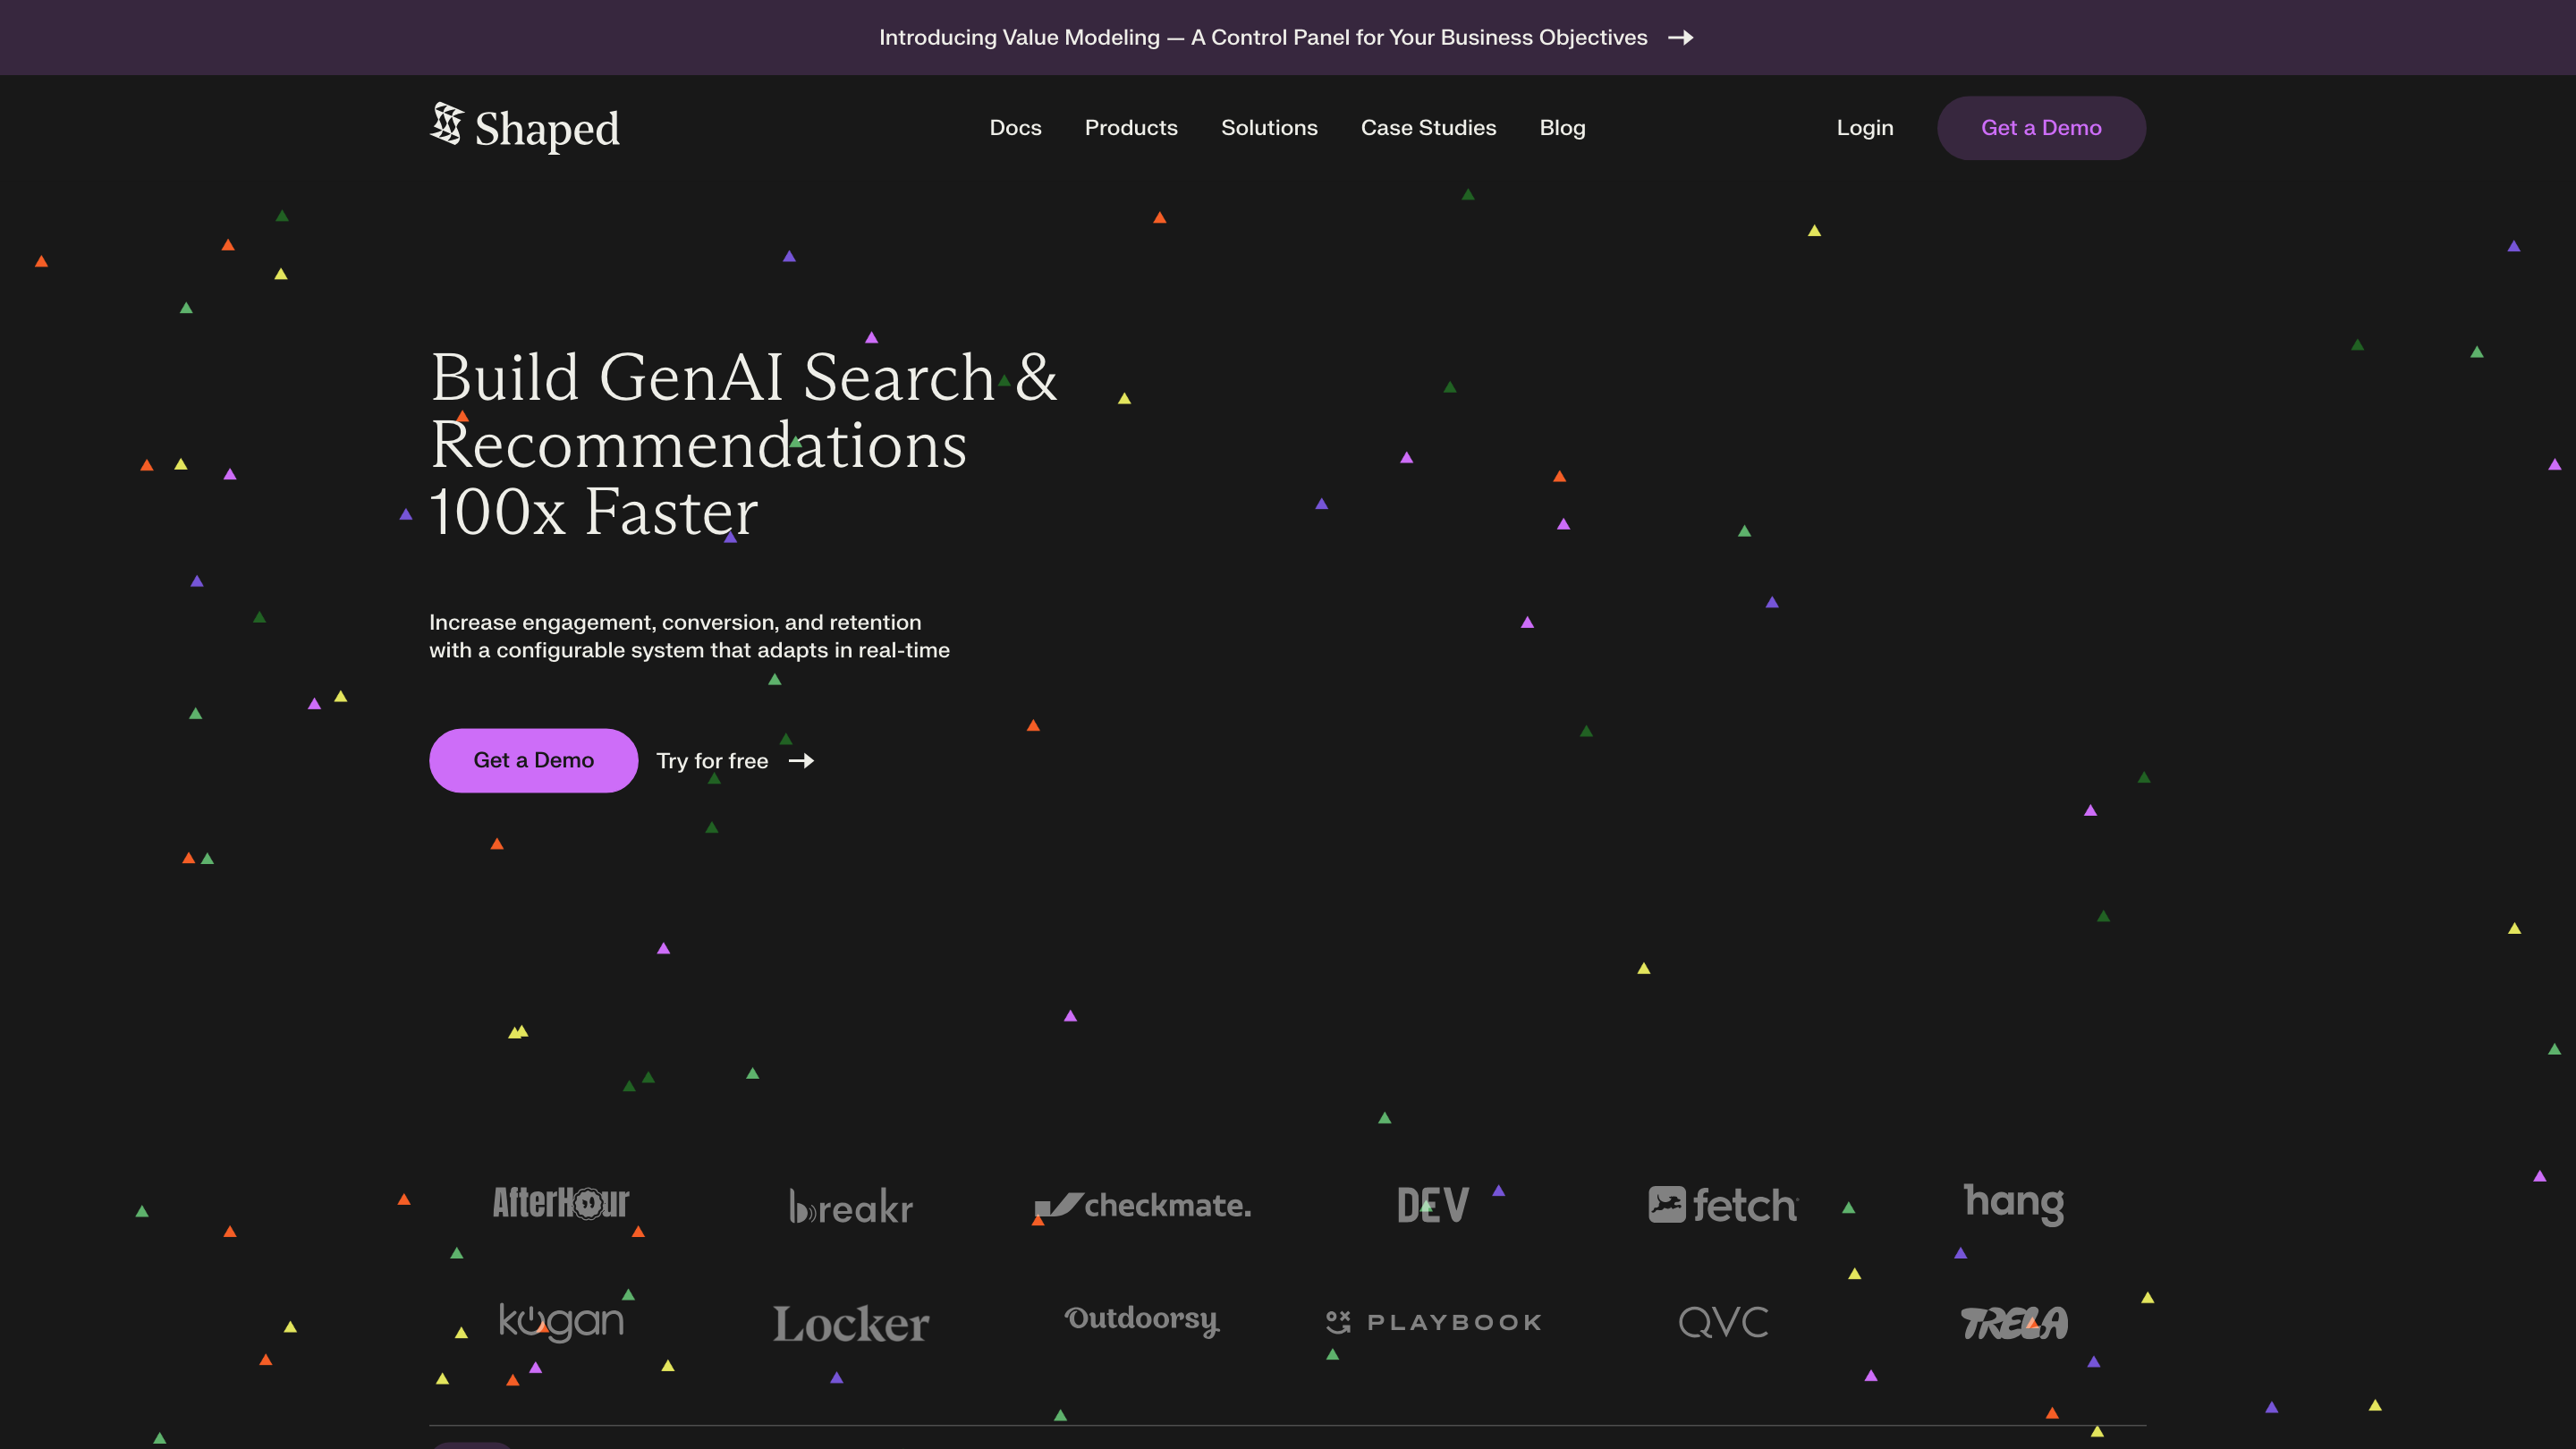Viewport: 2576px width, 1449px height.
Task: Click the hang company logo
Action: point(2013,1203)
